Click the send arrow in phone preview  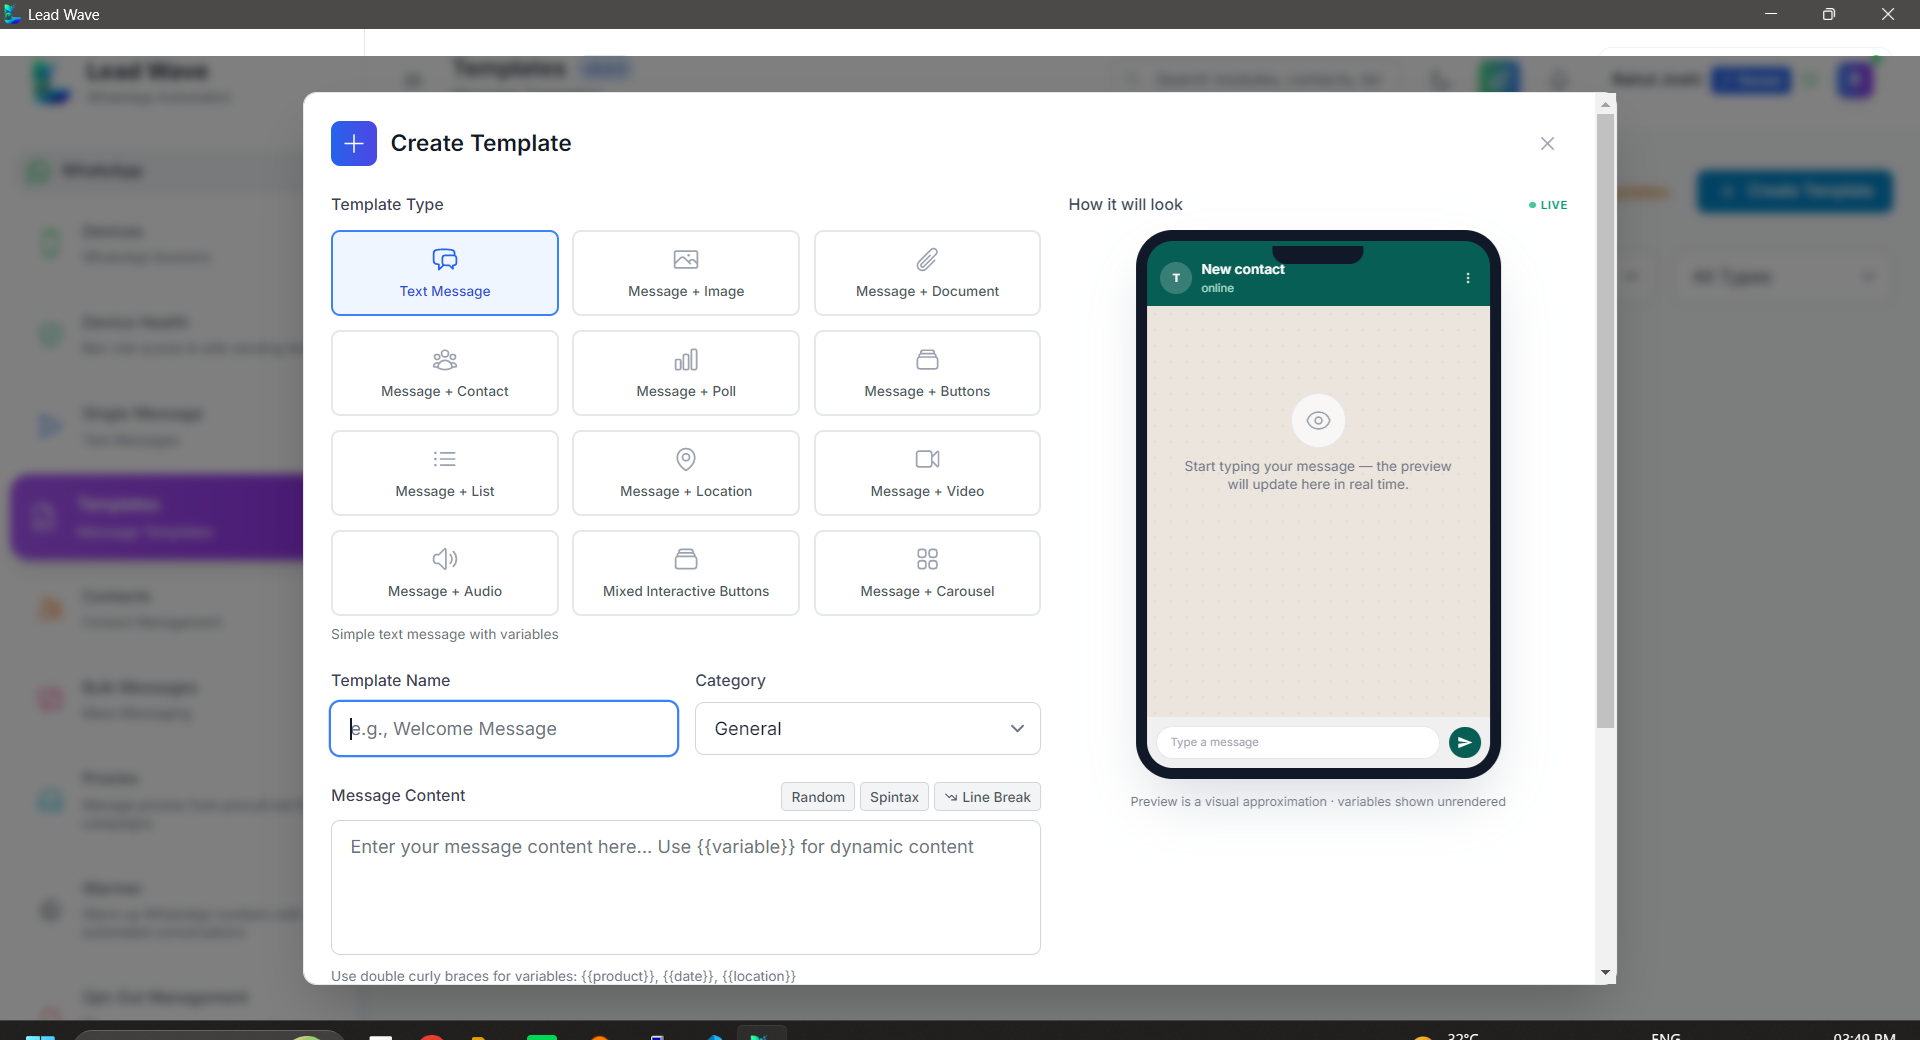pyautogui.click(x=1465, y=742)
